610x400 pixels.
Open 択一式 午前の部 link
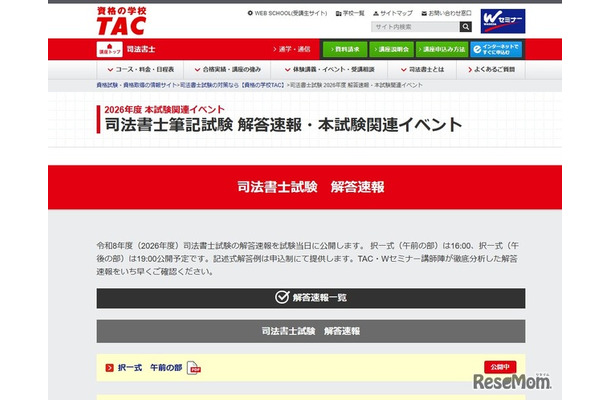[150, 368]
